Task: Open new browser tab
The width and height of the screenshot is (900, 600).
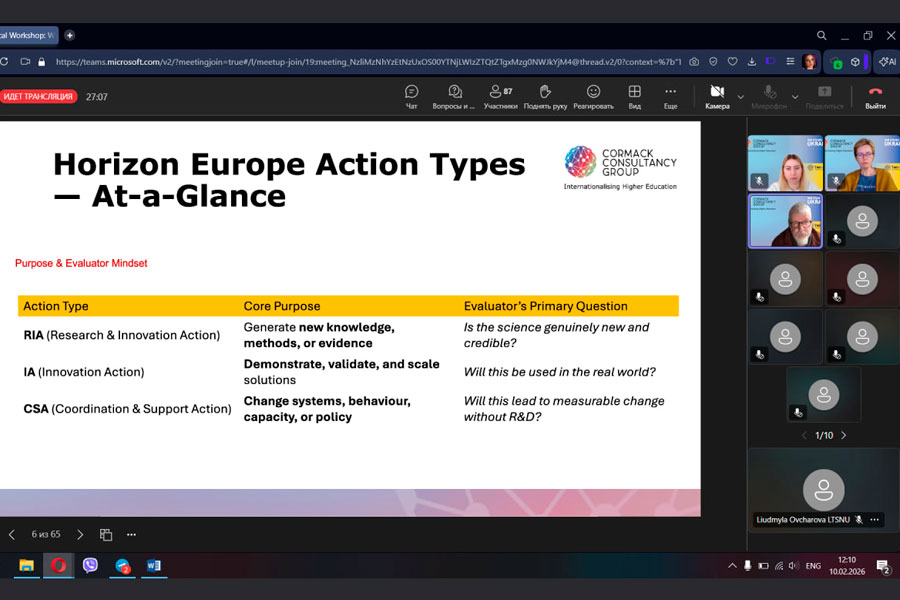Action: 69,35
